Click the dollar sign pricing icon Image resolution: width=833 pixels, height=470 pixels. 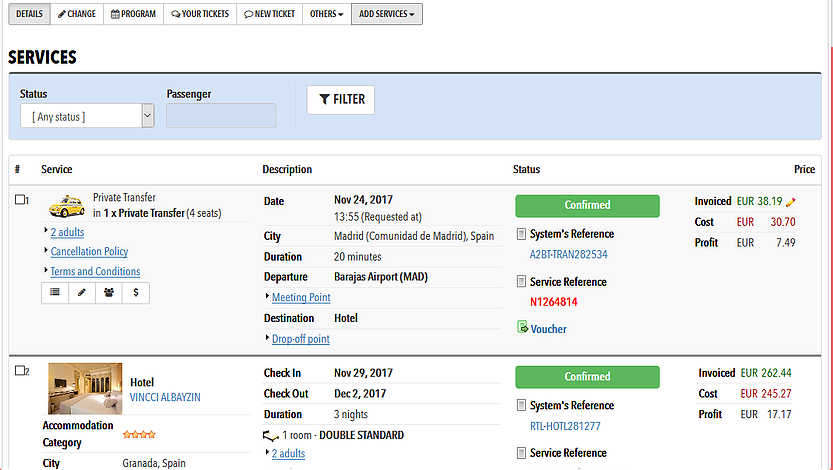pyautogui.click(x=136, y=293)
